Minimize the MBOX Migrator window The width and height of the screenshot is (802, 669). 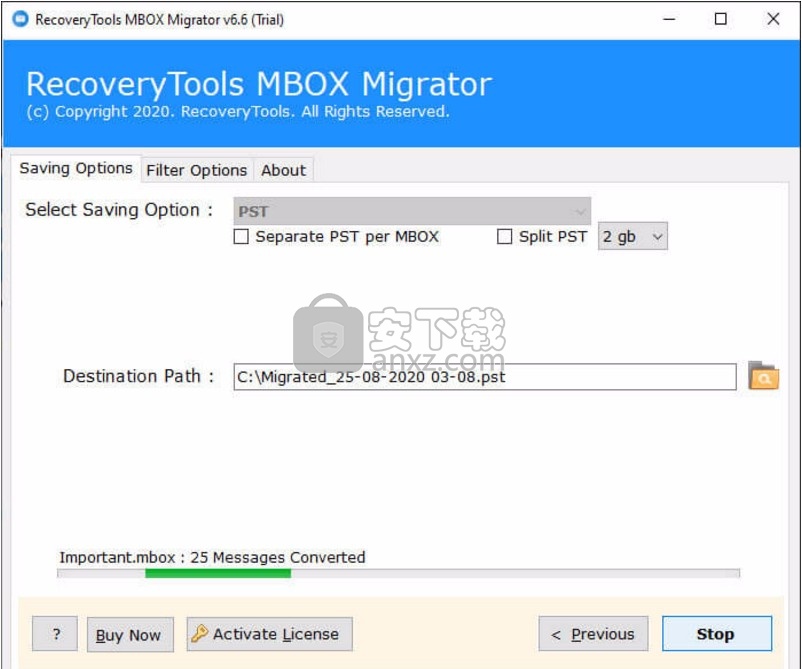pyautogui.click(x=669, y=19)
